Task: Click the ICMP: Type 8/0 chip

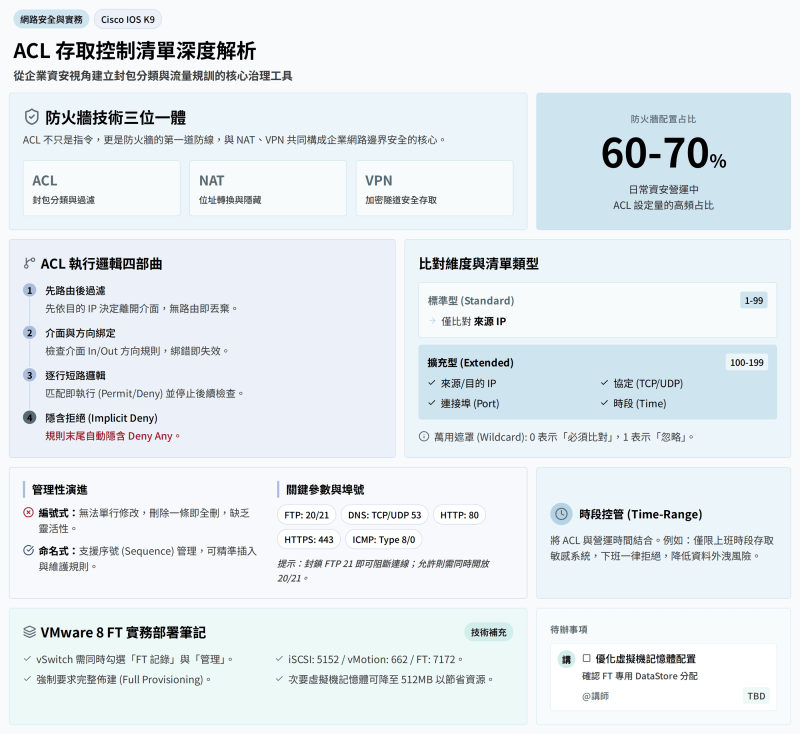Action: tap(384, 540)
